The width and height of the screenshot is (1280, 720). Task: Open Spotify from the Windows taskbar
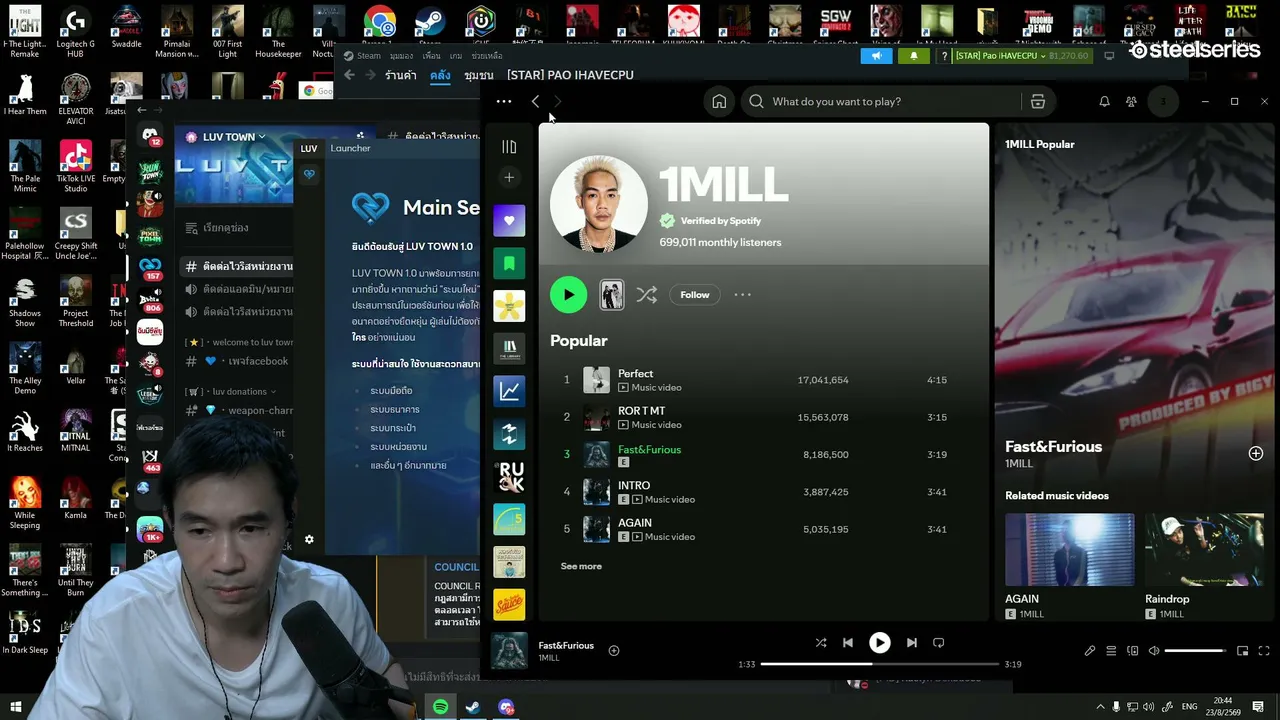(x=440, y=707)
